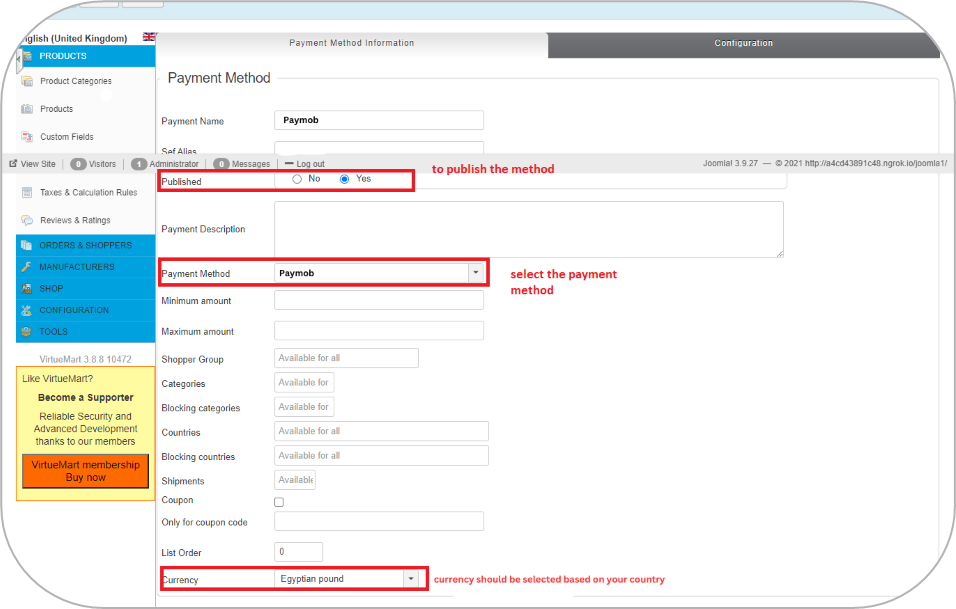
Task: Click the Product Categories folder icon
Action: pyautogui.click(x=27, y=81)
